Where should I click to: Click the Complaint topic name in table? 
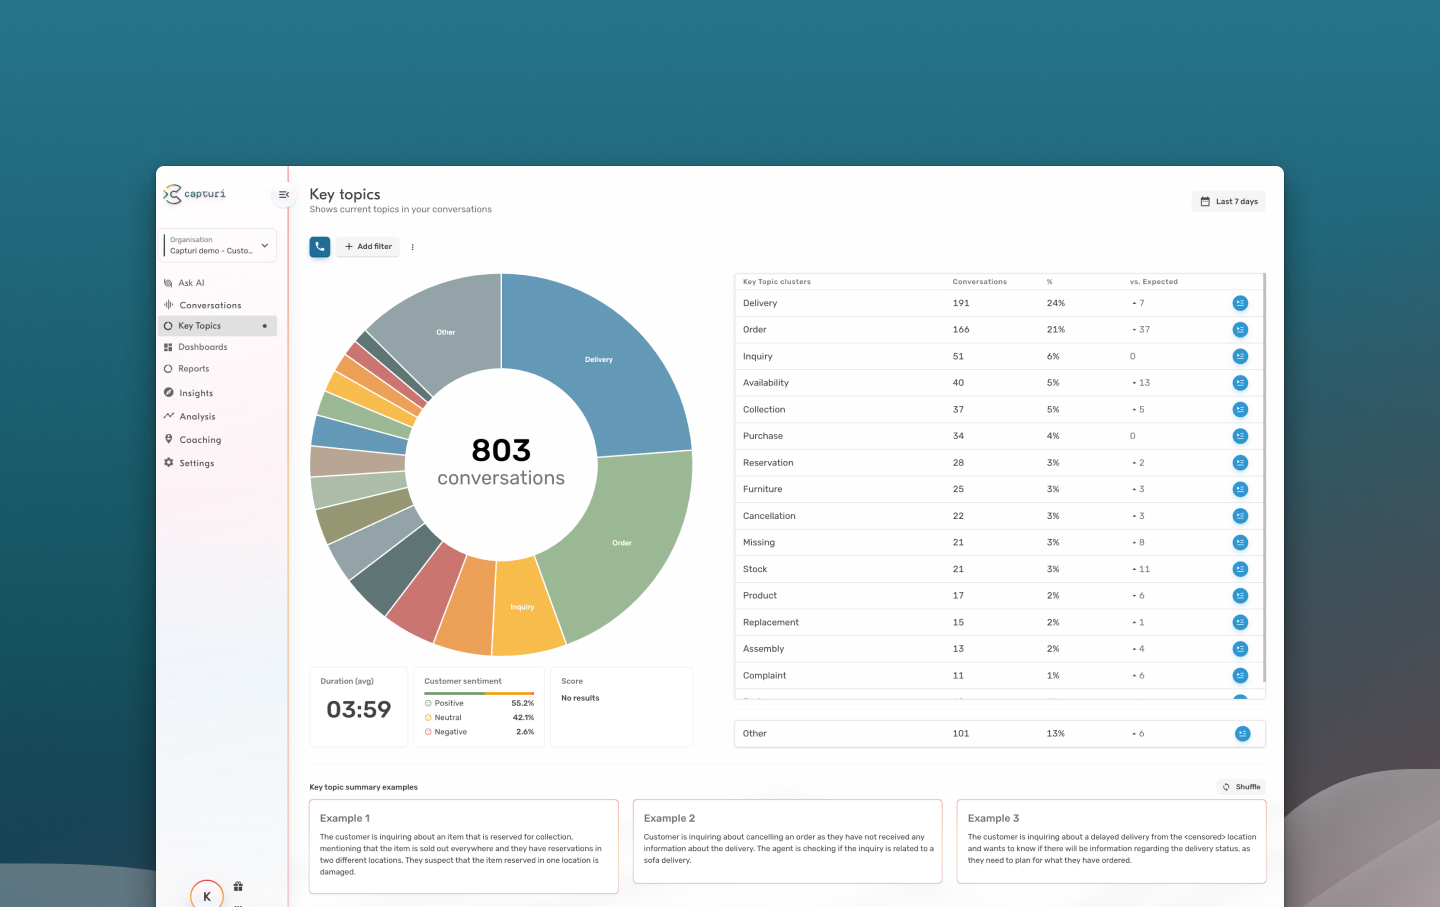coord(765,676)
